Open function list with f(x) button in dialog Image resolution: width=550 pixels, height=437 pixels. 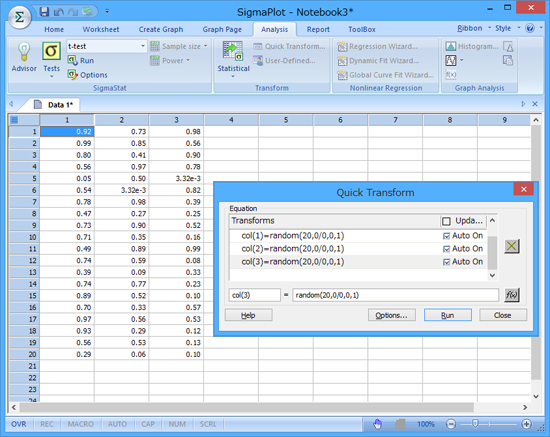pos(512,295)
